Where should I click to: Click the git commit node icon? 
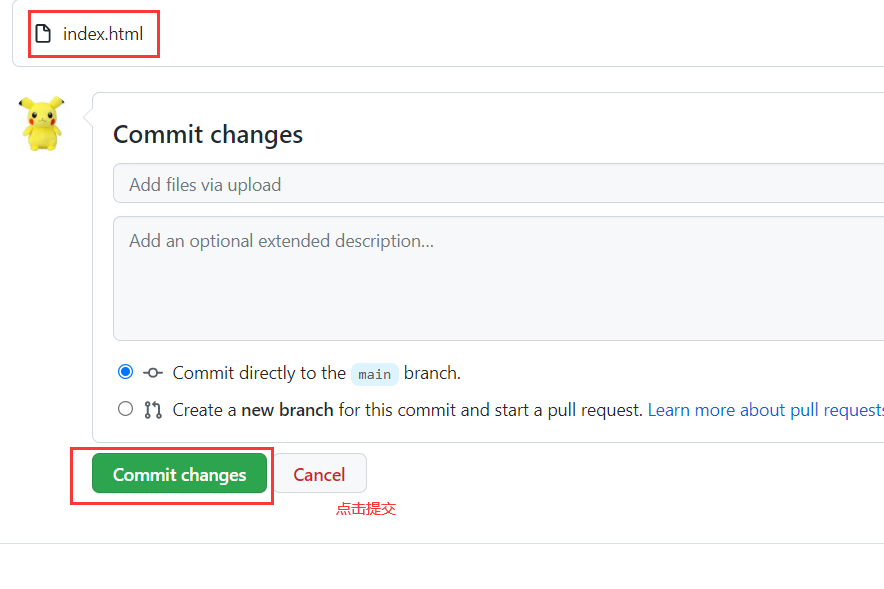[x=153, y=373]
